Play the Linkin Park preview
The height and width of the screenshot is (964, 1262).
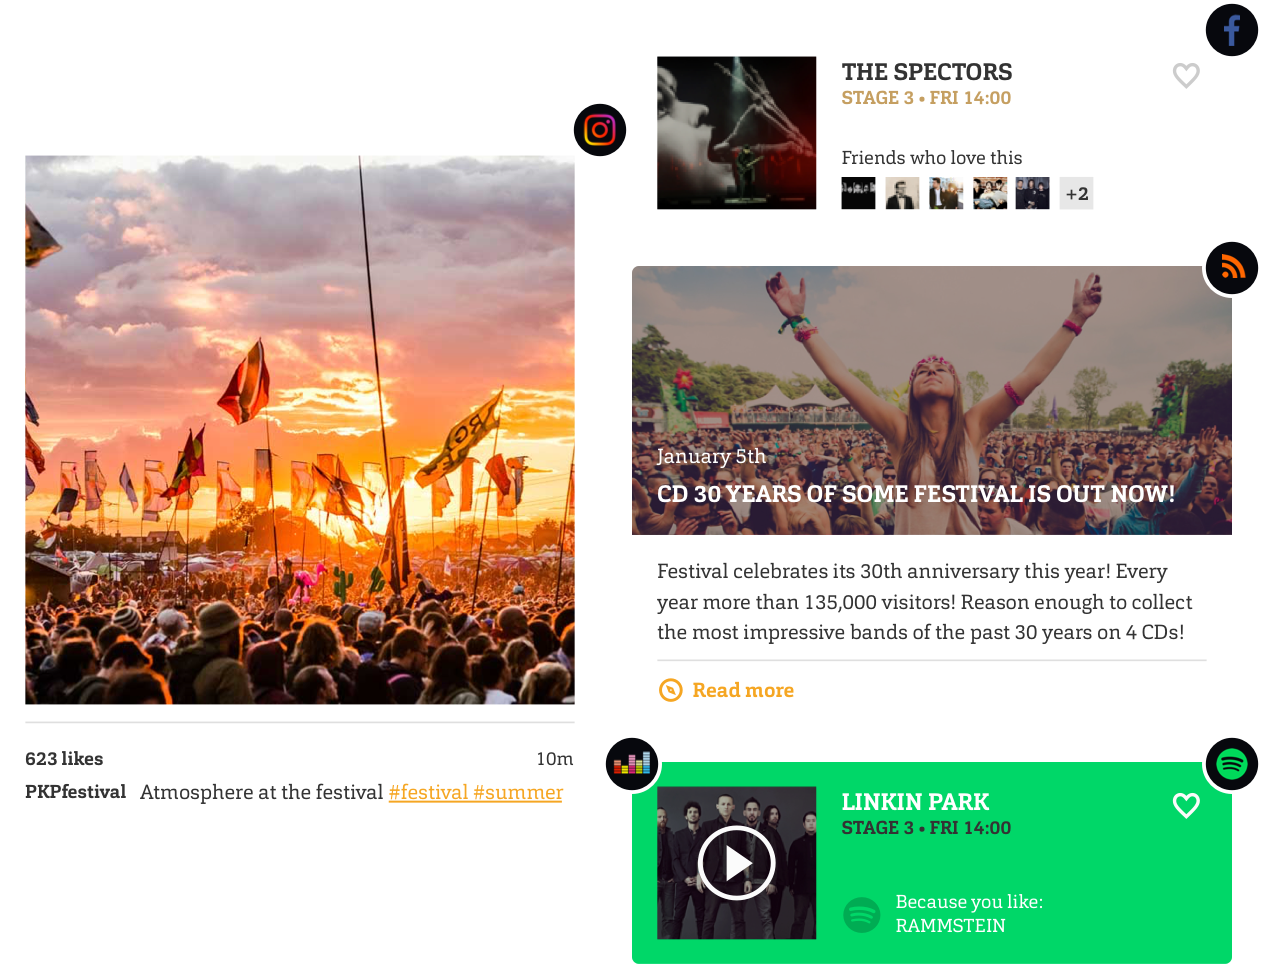[x=737, y=863]
